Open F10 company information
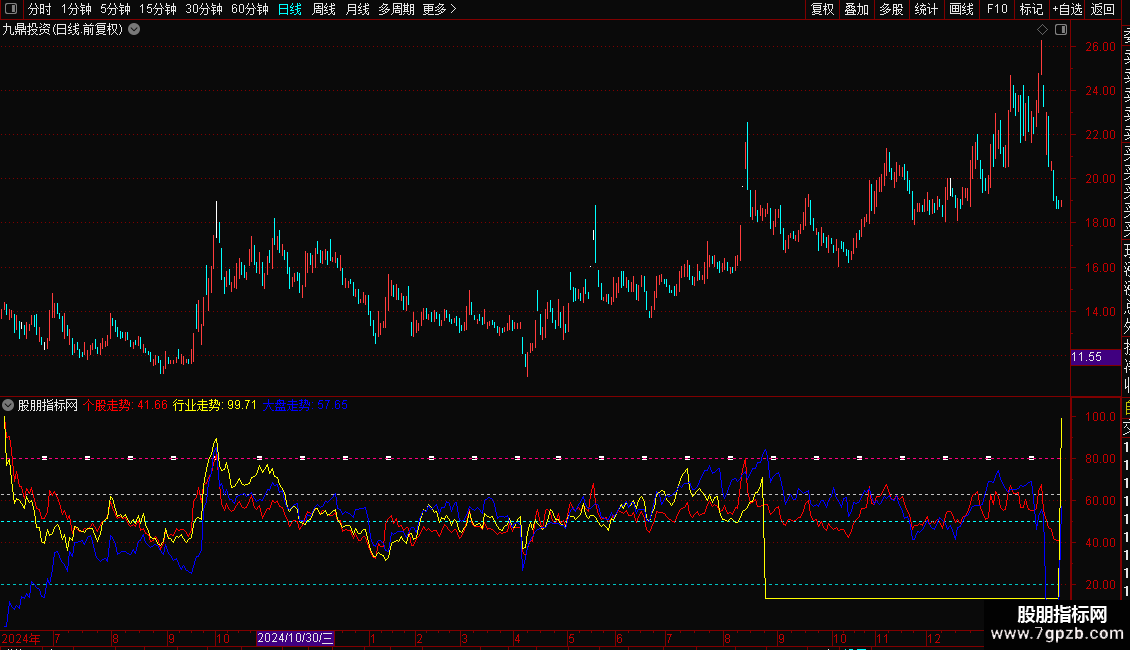This screenshot has height=650, width=1130. (x=997, y=9)
